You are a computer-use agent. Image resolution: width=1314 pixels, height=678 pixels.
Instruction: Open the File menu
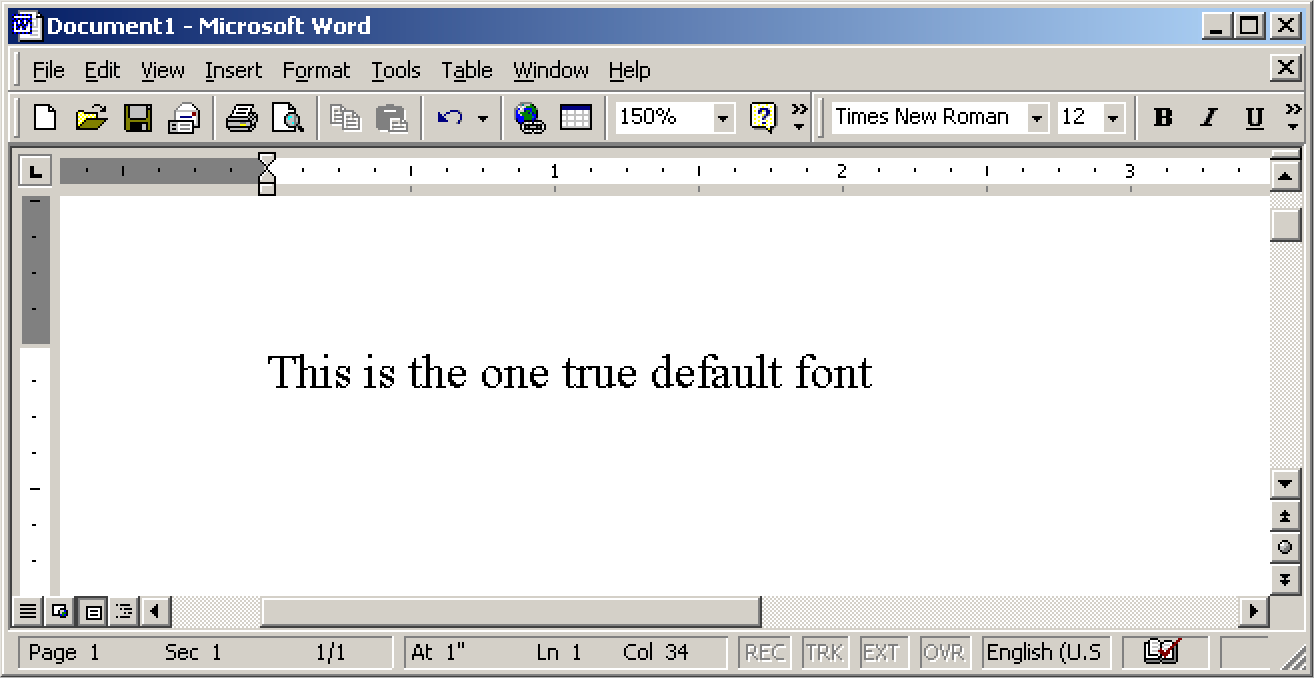48,71
